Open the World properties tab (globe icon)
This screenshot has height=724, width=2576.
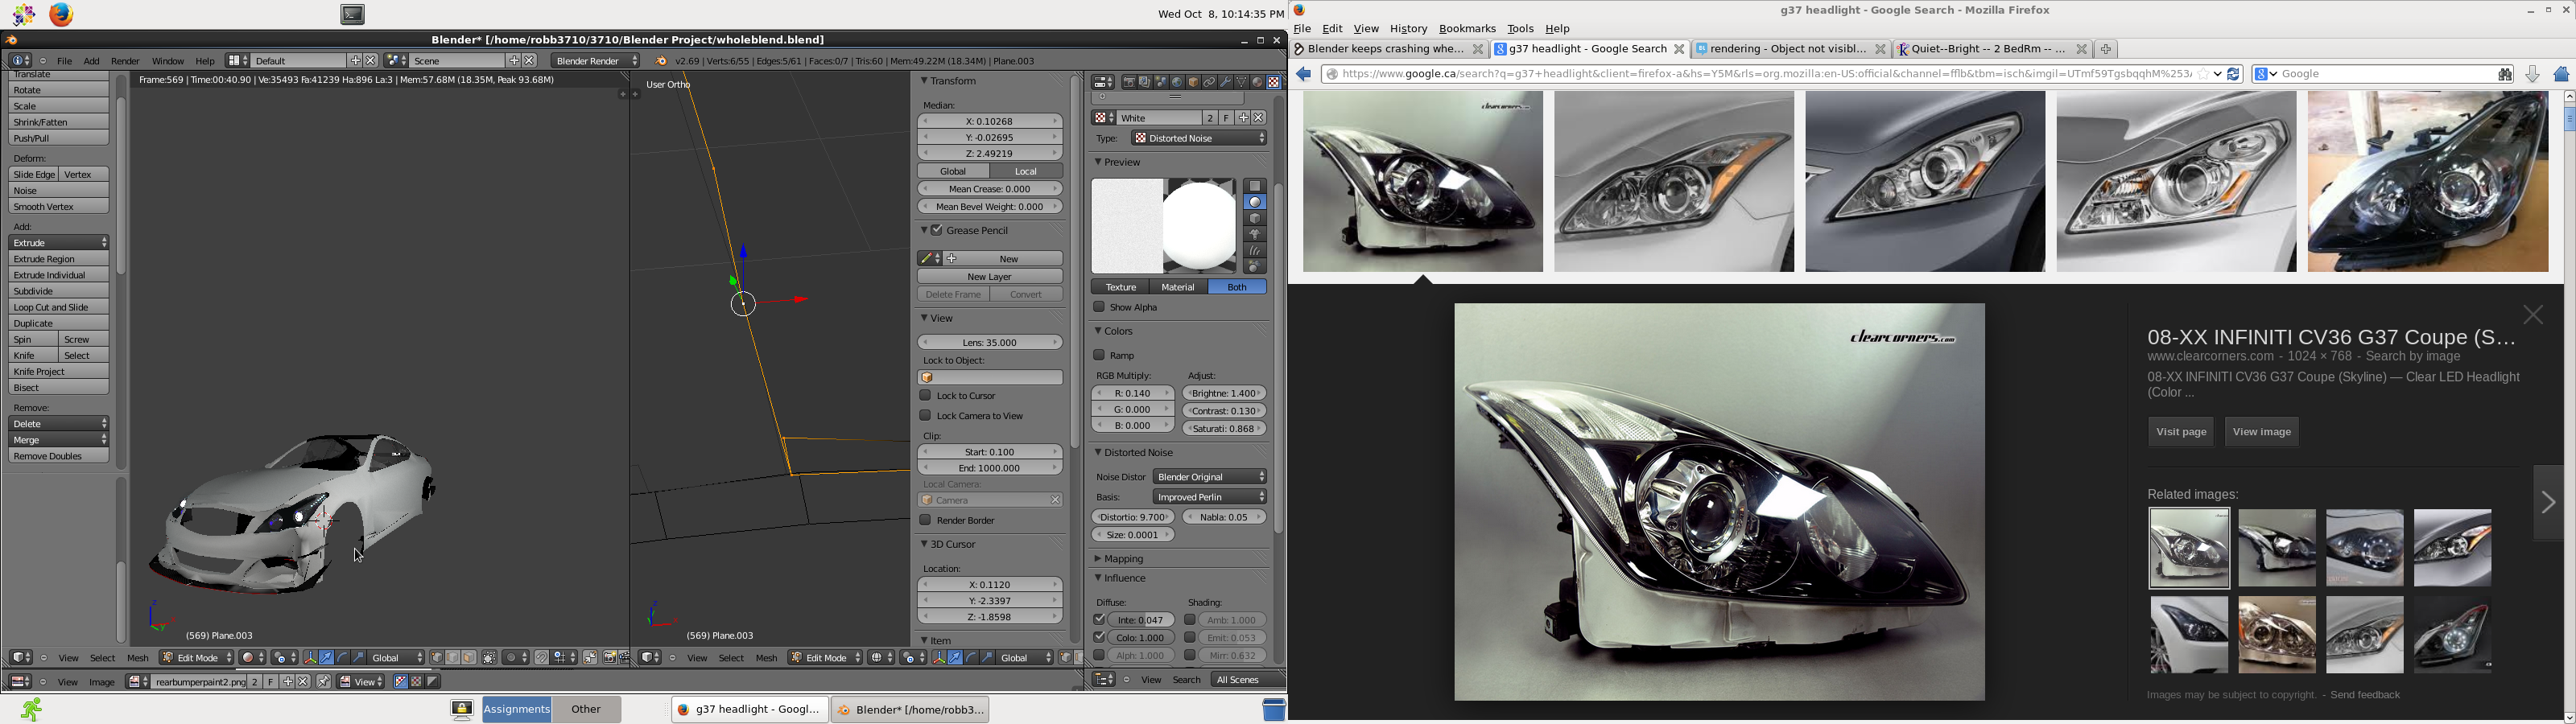(1178, 82)
